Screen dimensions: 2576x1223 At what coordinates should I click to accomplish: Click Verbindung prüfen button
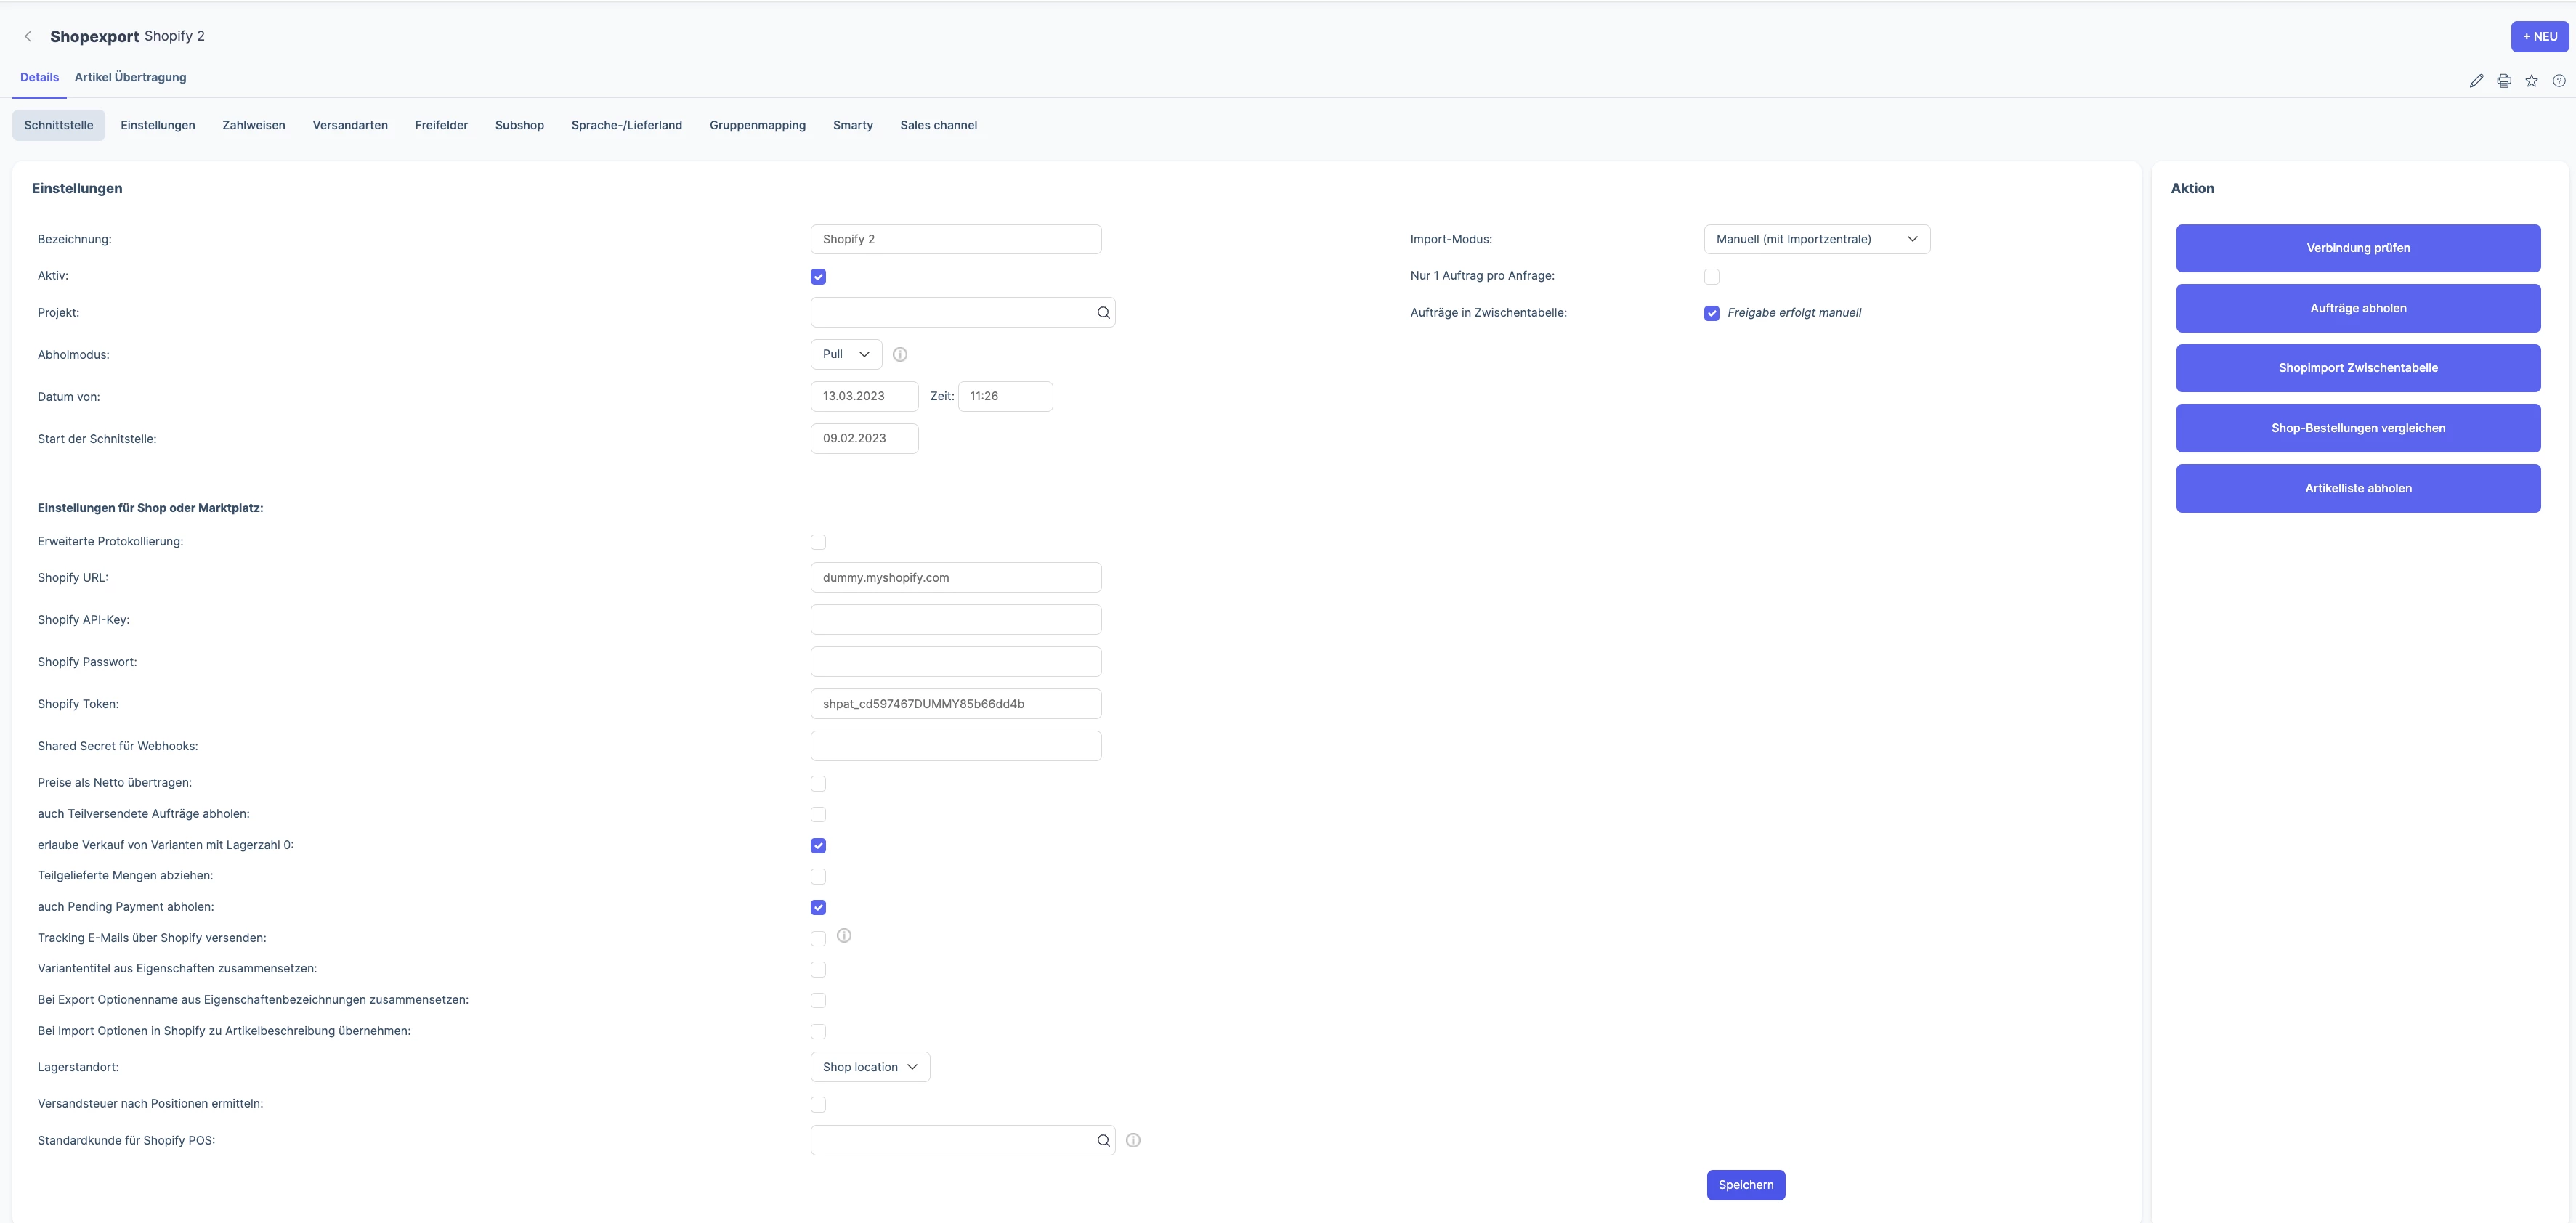(x=2357, y=249)
